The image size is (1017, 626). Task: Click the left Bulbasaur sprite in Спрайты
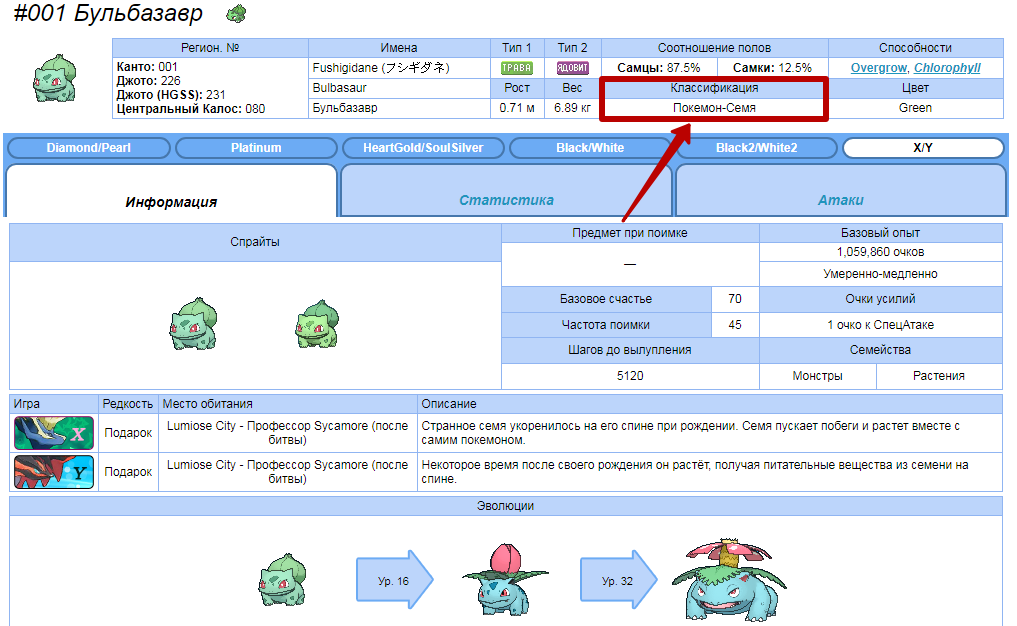tap(193, 324)
